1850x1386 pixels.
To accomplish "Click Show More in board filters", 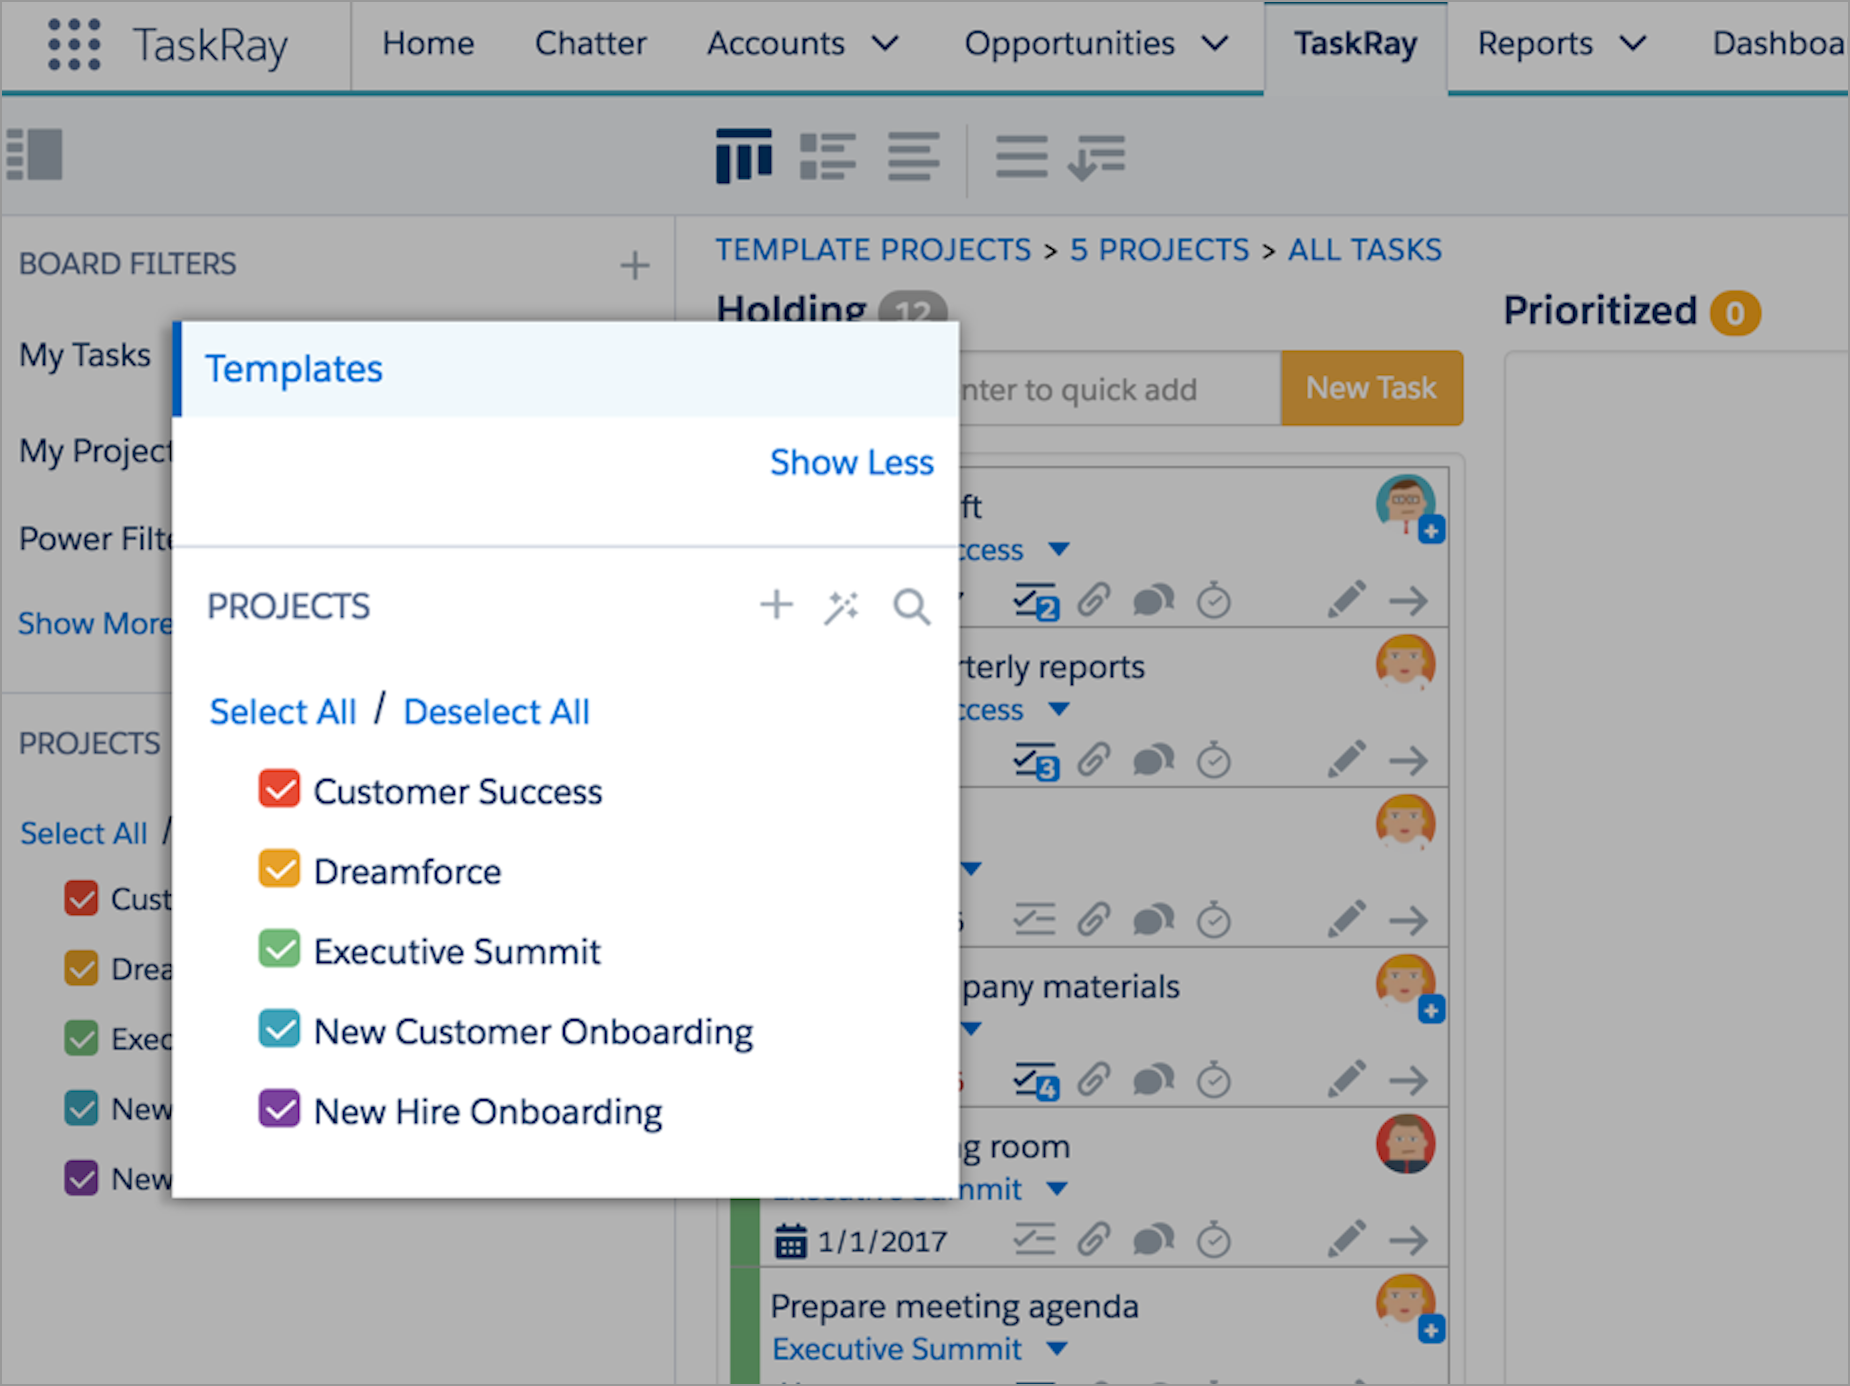I will point(95,623).
